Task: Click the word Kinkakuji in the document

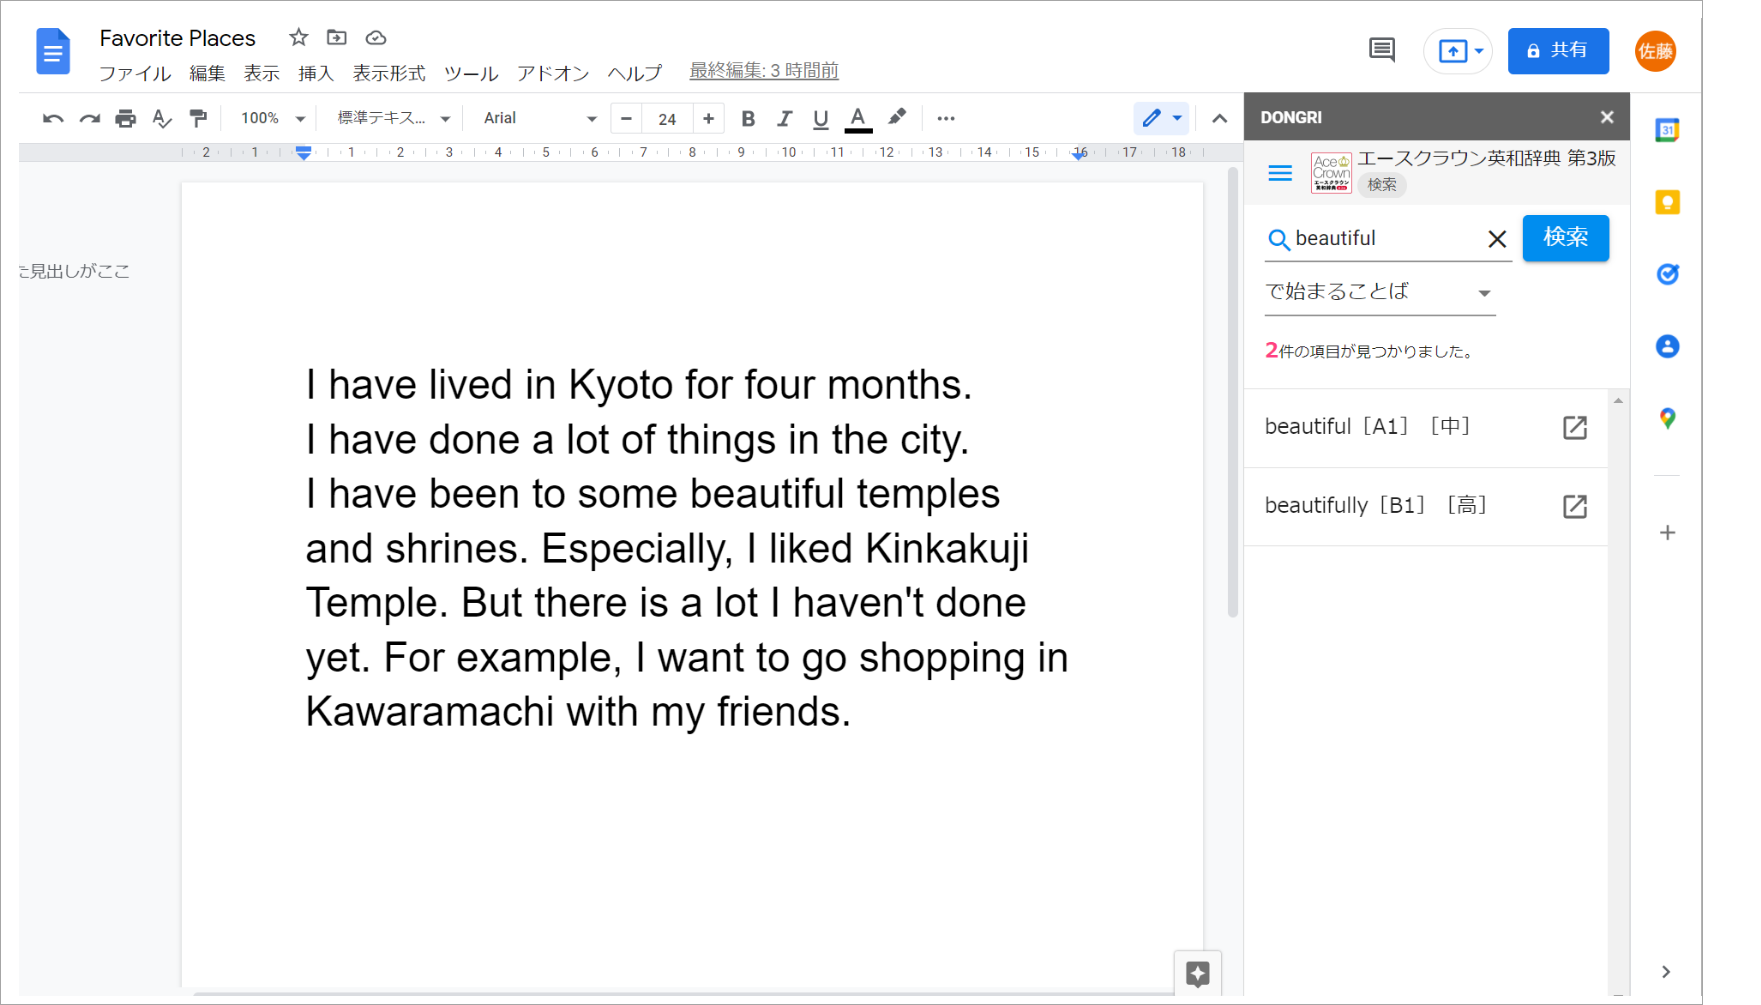Action: click(946, 549)
